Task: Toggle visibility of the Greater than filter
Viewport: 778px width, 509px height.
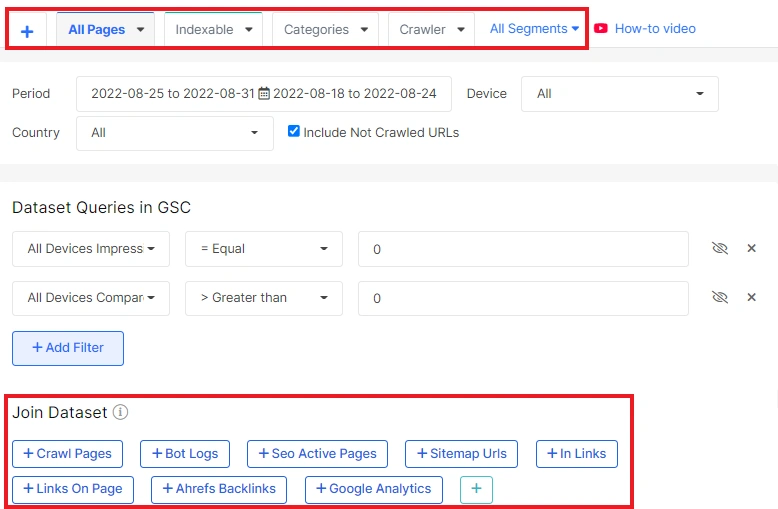Action: pyautogui.click(x=720, y=297)
